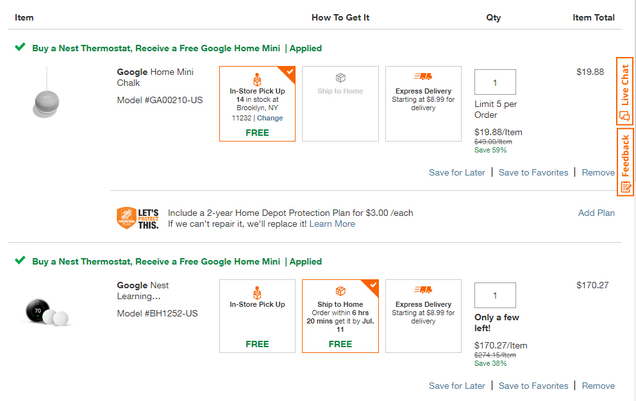Open Google Home Mini Chalk product title

(x=155, y=77)
